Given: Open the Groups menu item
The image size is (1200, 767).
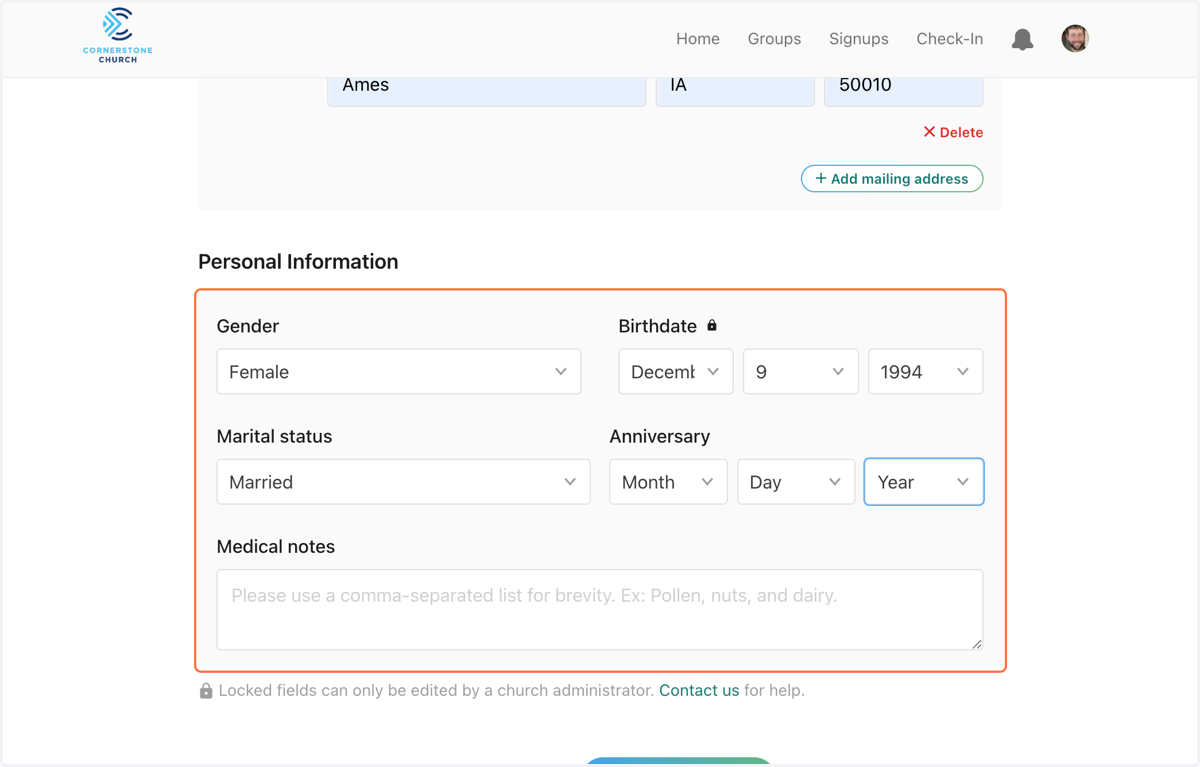Looking at the screenshot, I should point(774,39).
